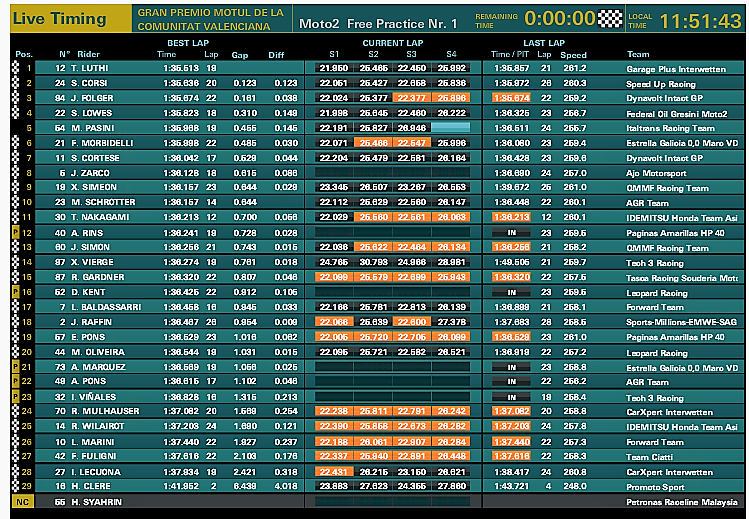Click the NC badge for H. SYAHRIN
749x519 pixels.
(22, 502)
